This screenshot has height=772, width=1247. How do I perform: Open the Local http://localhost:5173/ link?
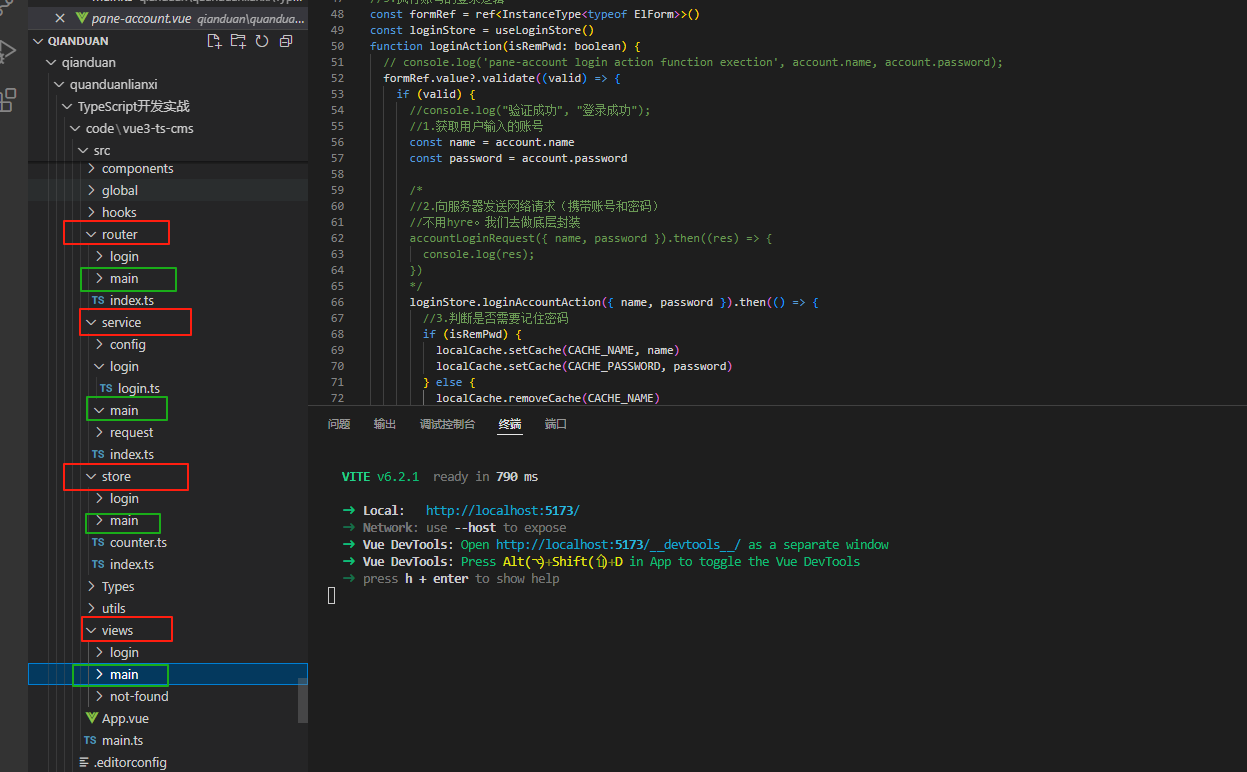[503, 510]
